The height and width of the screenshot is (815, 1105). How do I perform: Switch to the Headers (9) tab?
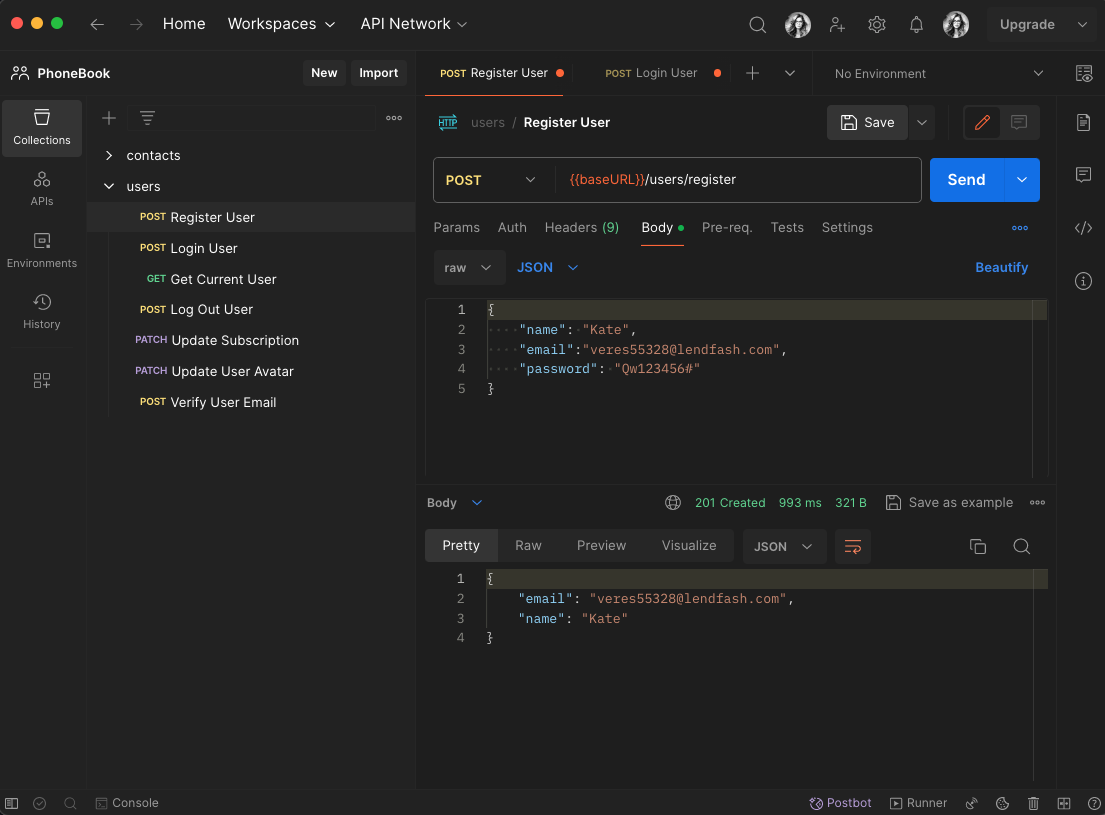tap(581, 228)
